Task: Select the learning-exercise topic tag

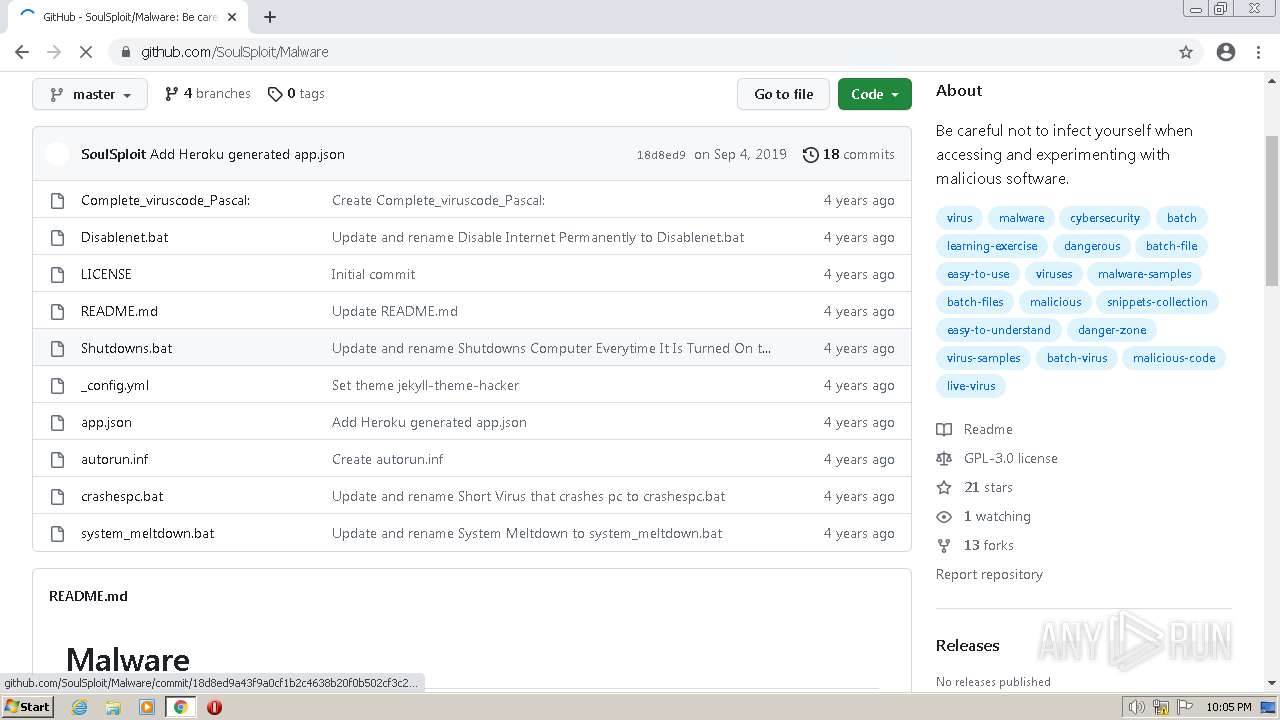Action: tap(992, 246)
